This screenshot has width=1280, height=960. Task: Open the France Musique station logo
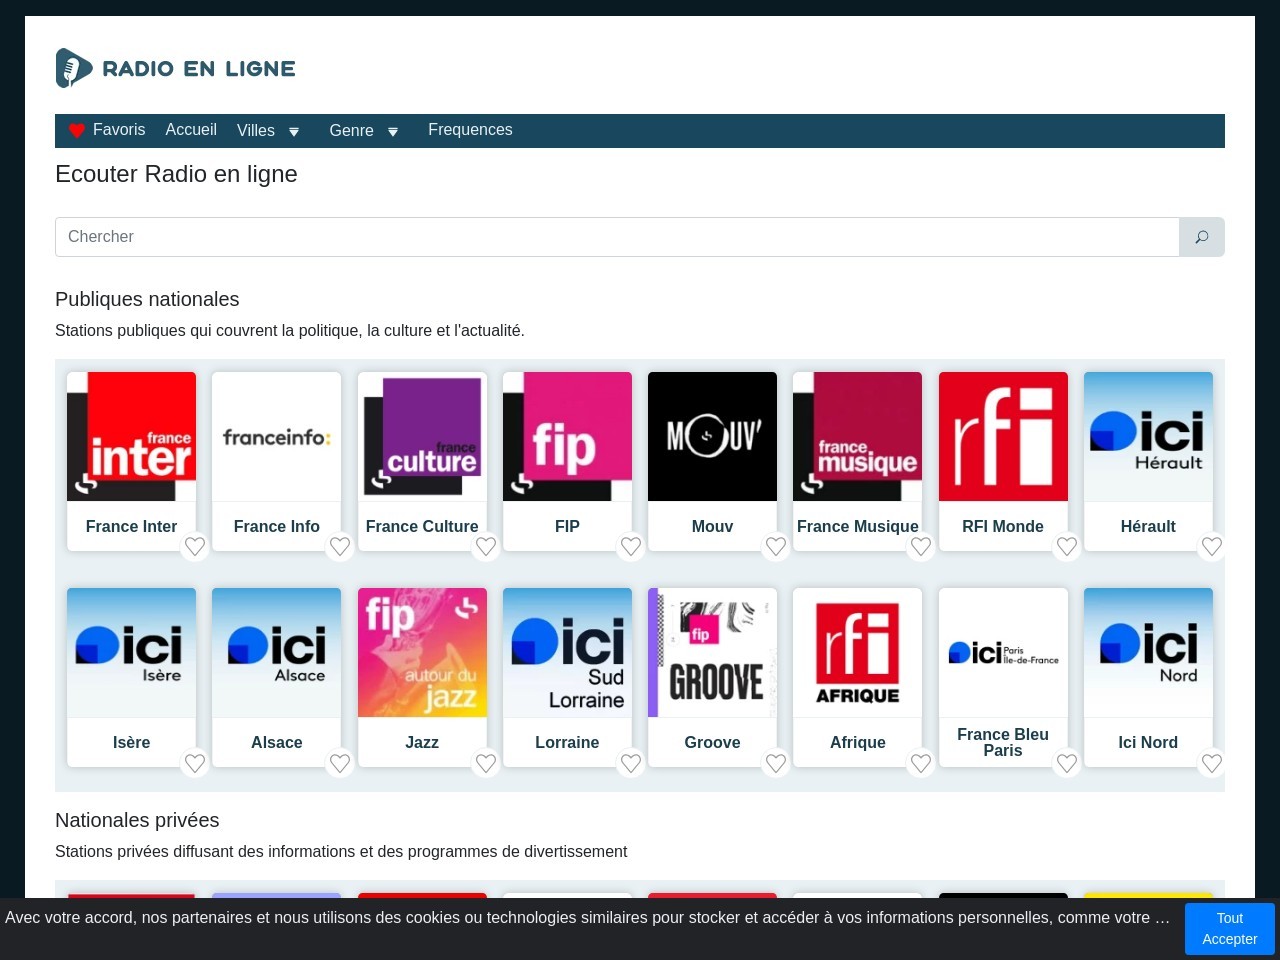point(858,436)
